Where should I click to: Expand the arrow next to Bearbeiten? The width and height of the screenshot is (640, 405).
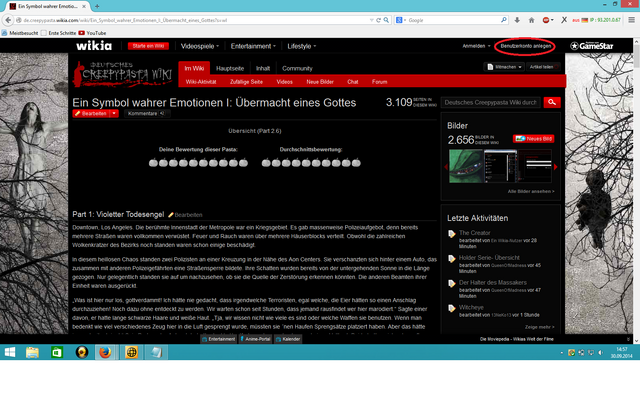[x=114, y=113]
